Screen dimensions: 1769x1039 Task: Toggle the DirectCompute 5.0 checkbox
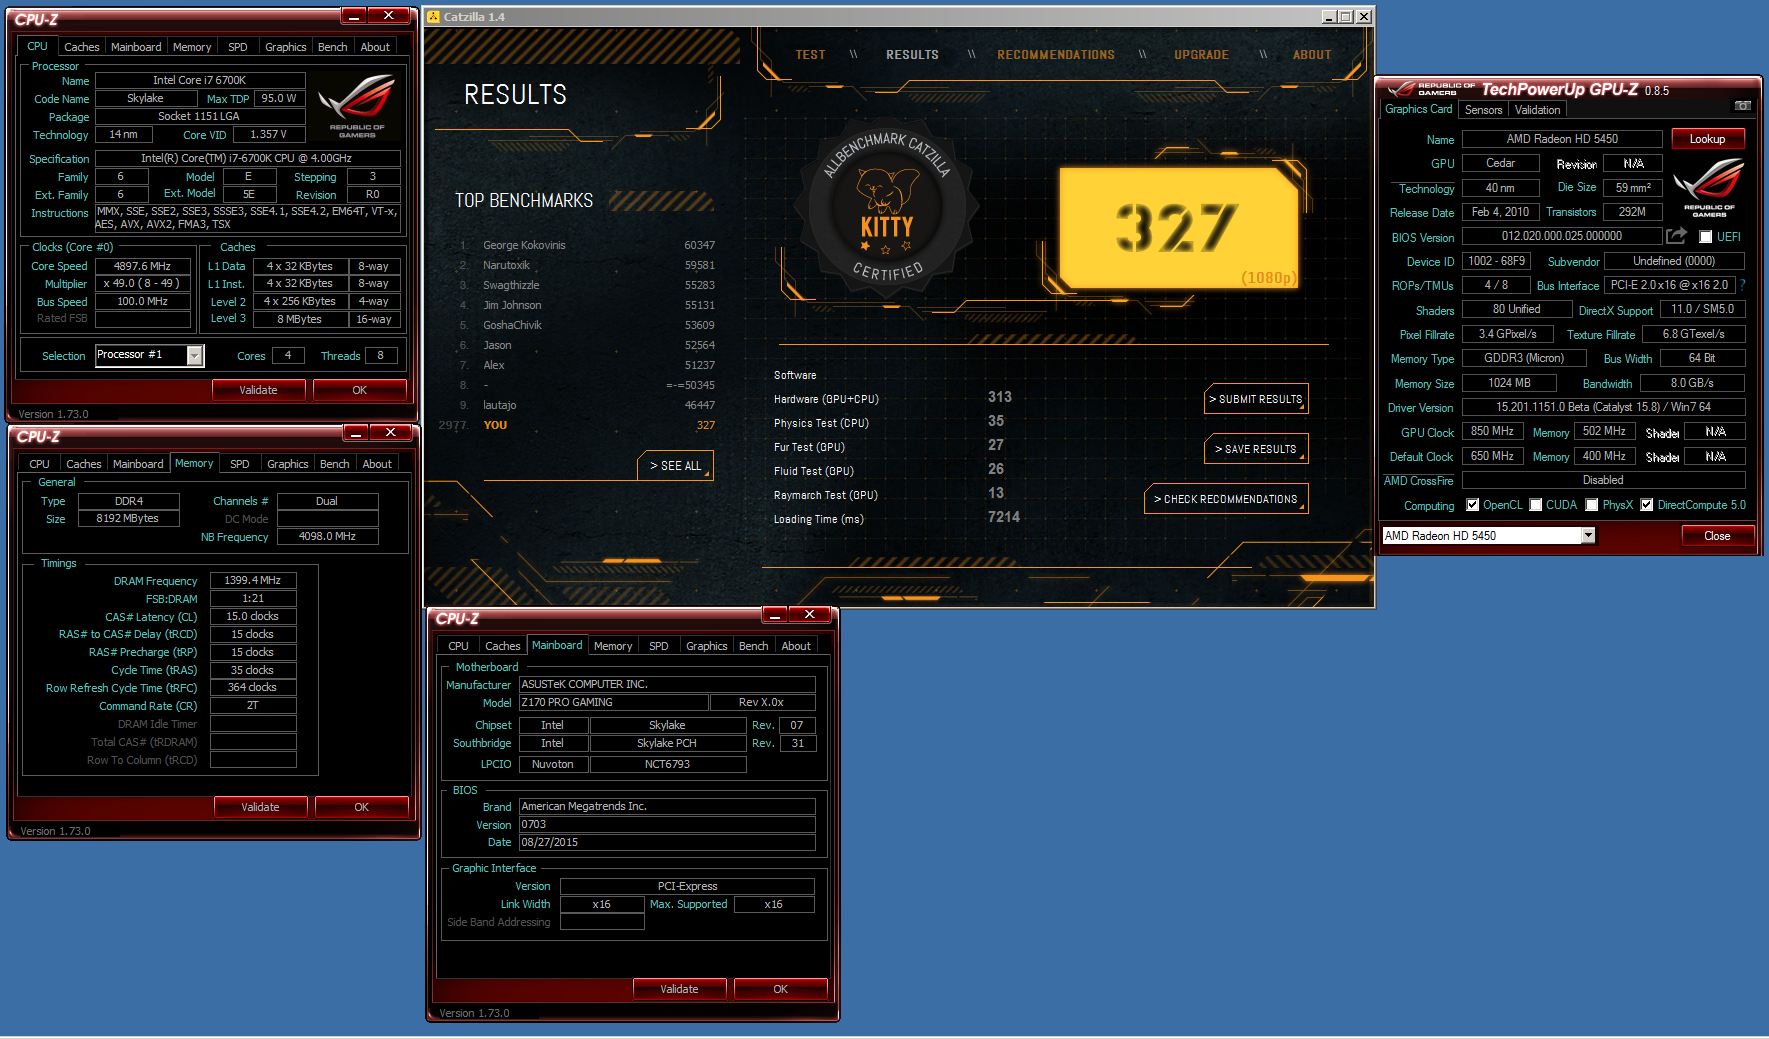tap(1646, 505)
